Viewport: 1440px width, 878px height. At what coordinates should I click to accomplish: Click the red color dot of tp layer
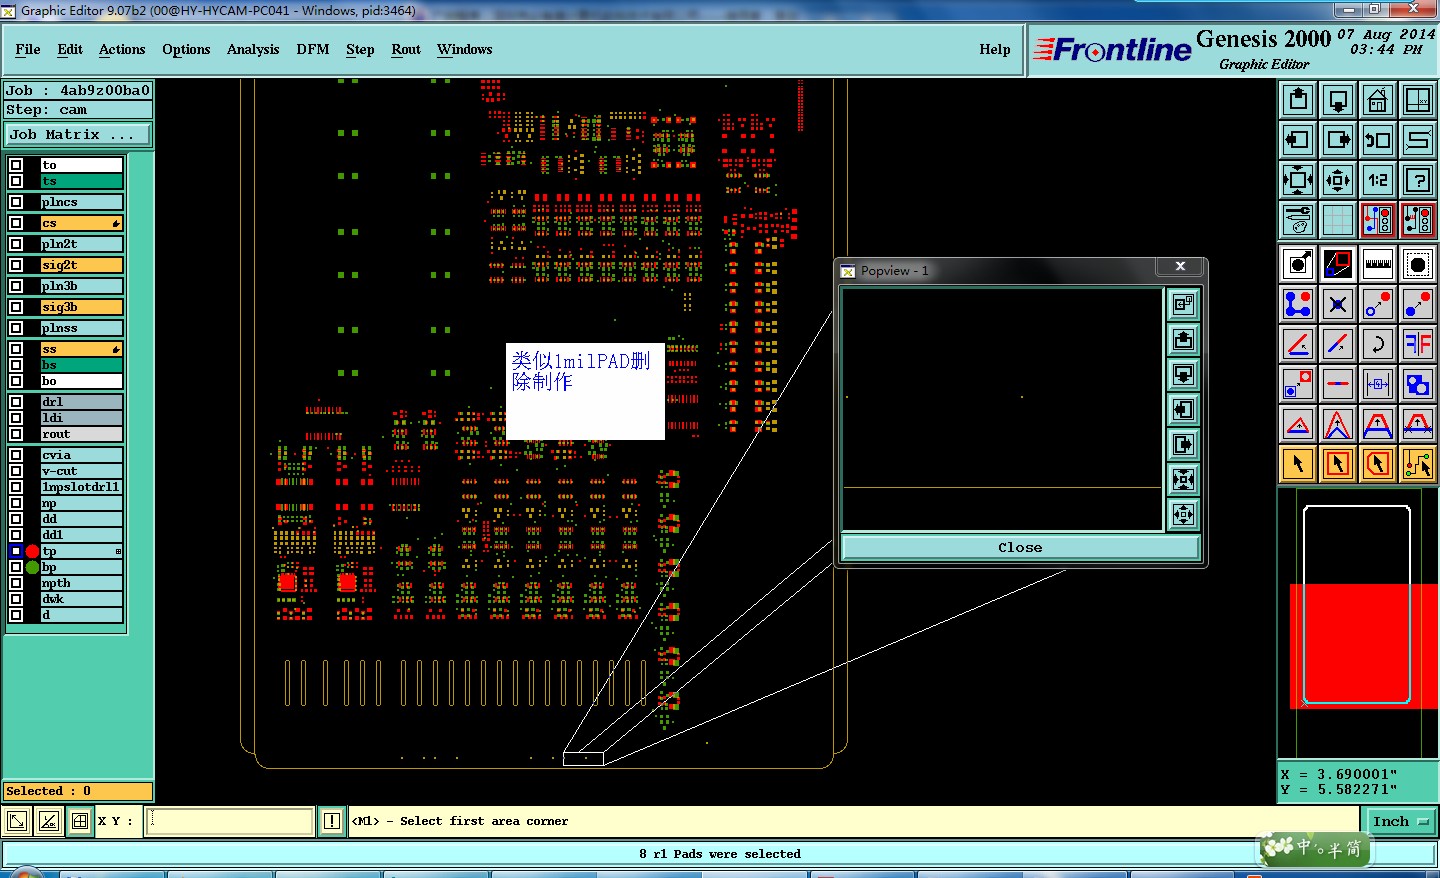pos(32,551)
